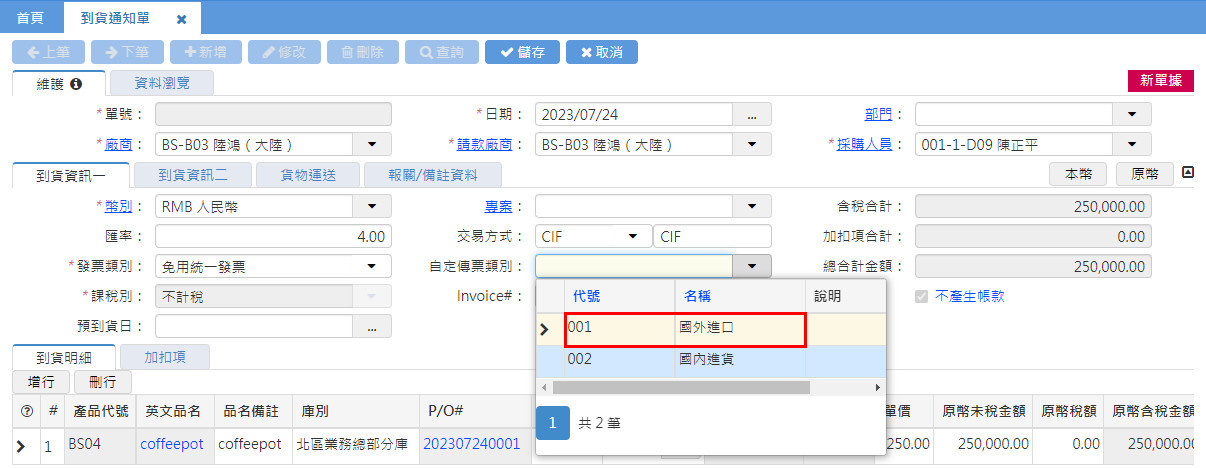The width and height of the screenshot is (1206, 468).
Task: Click the 本幣 button
Action: click(1078, 174)
